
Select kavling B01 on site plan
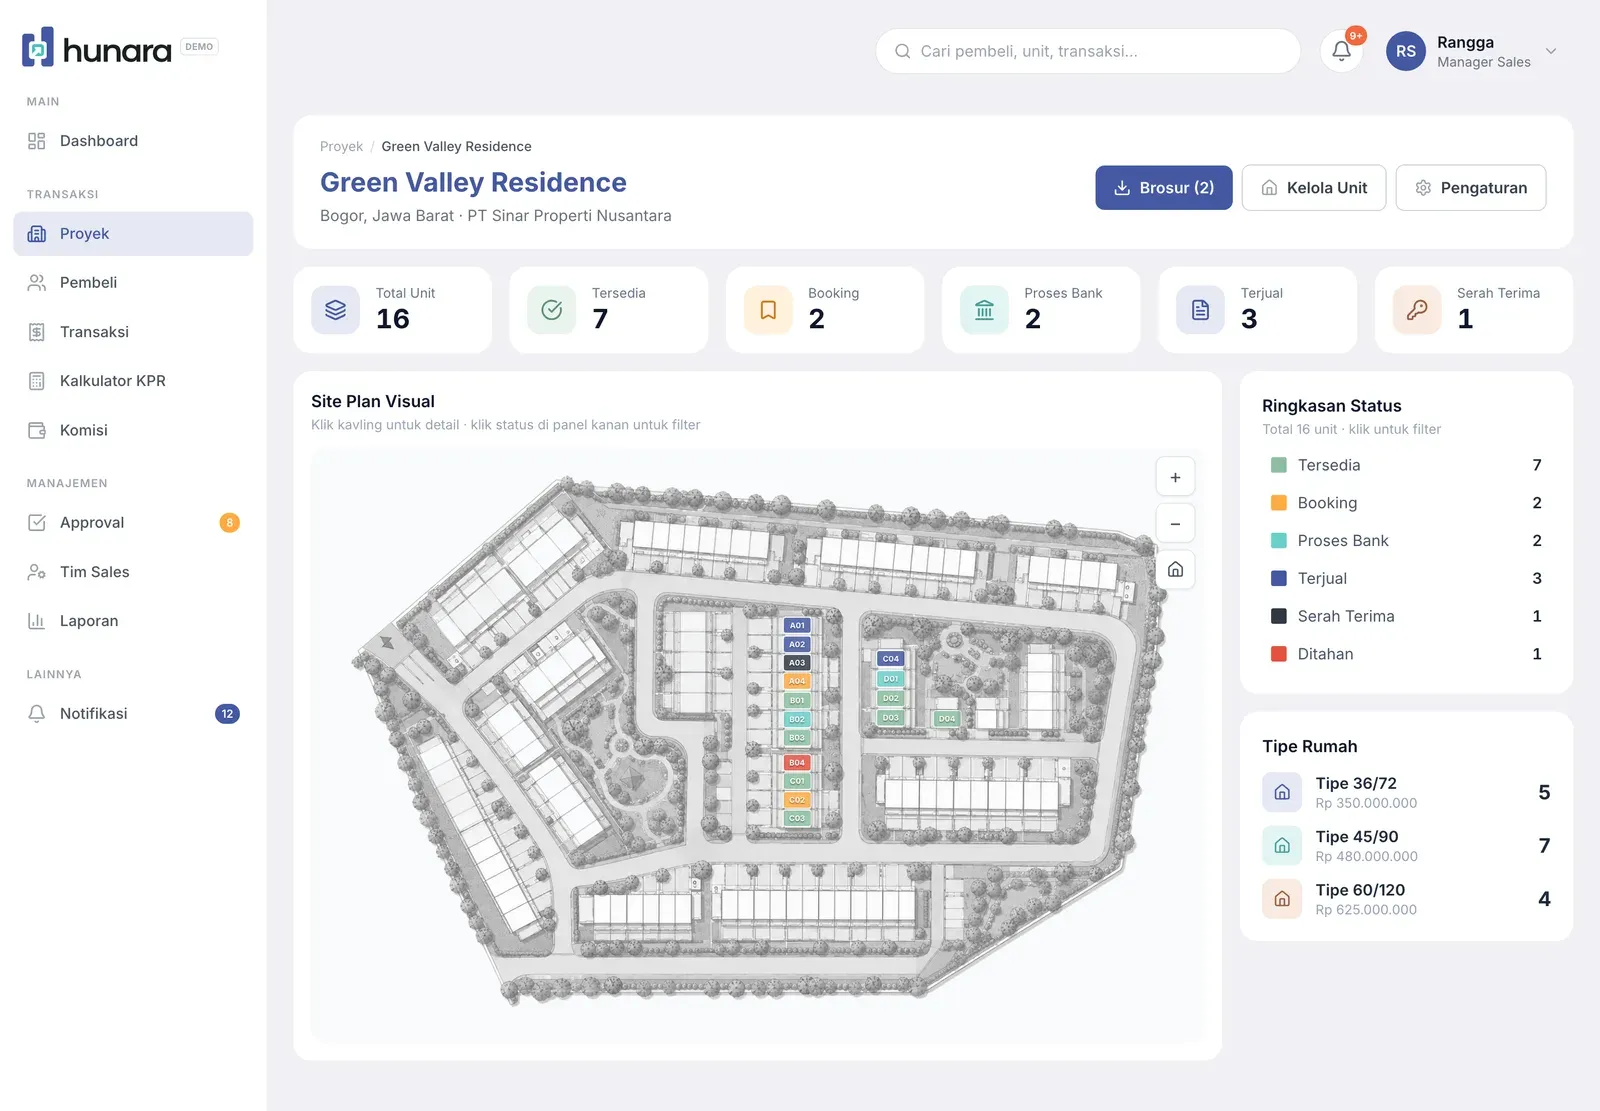(x=797, y=701)
